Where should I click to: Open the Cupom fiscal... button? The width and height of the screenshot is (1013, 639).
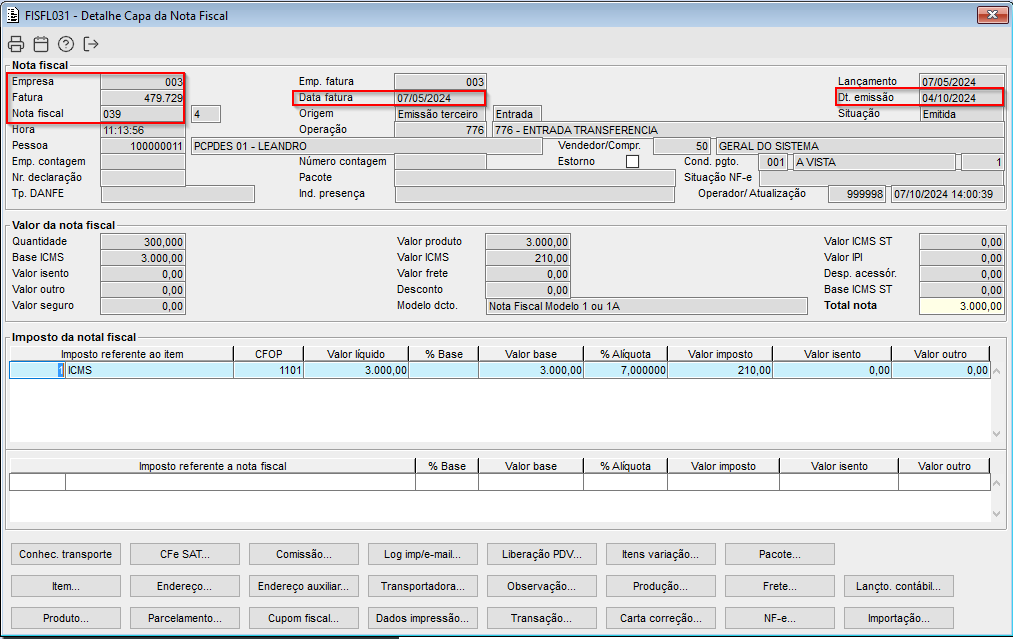[x=304, y=618]
